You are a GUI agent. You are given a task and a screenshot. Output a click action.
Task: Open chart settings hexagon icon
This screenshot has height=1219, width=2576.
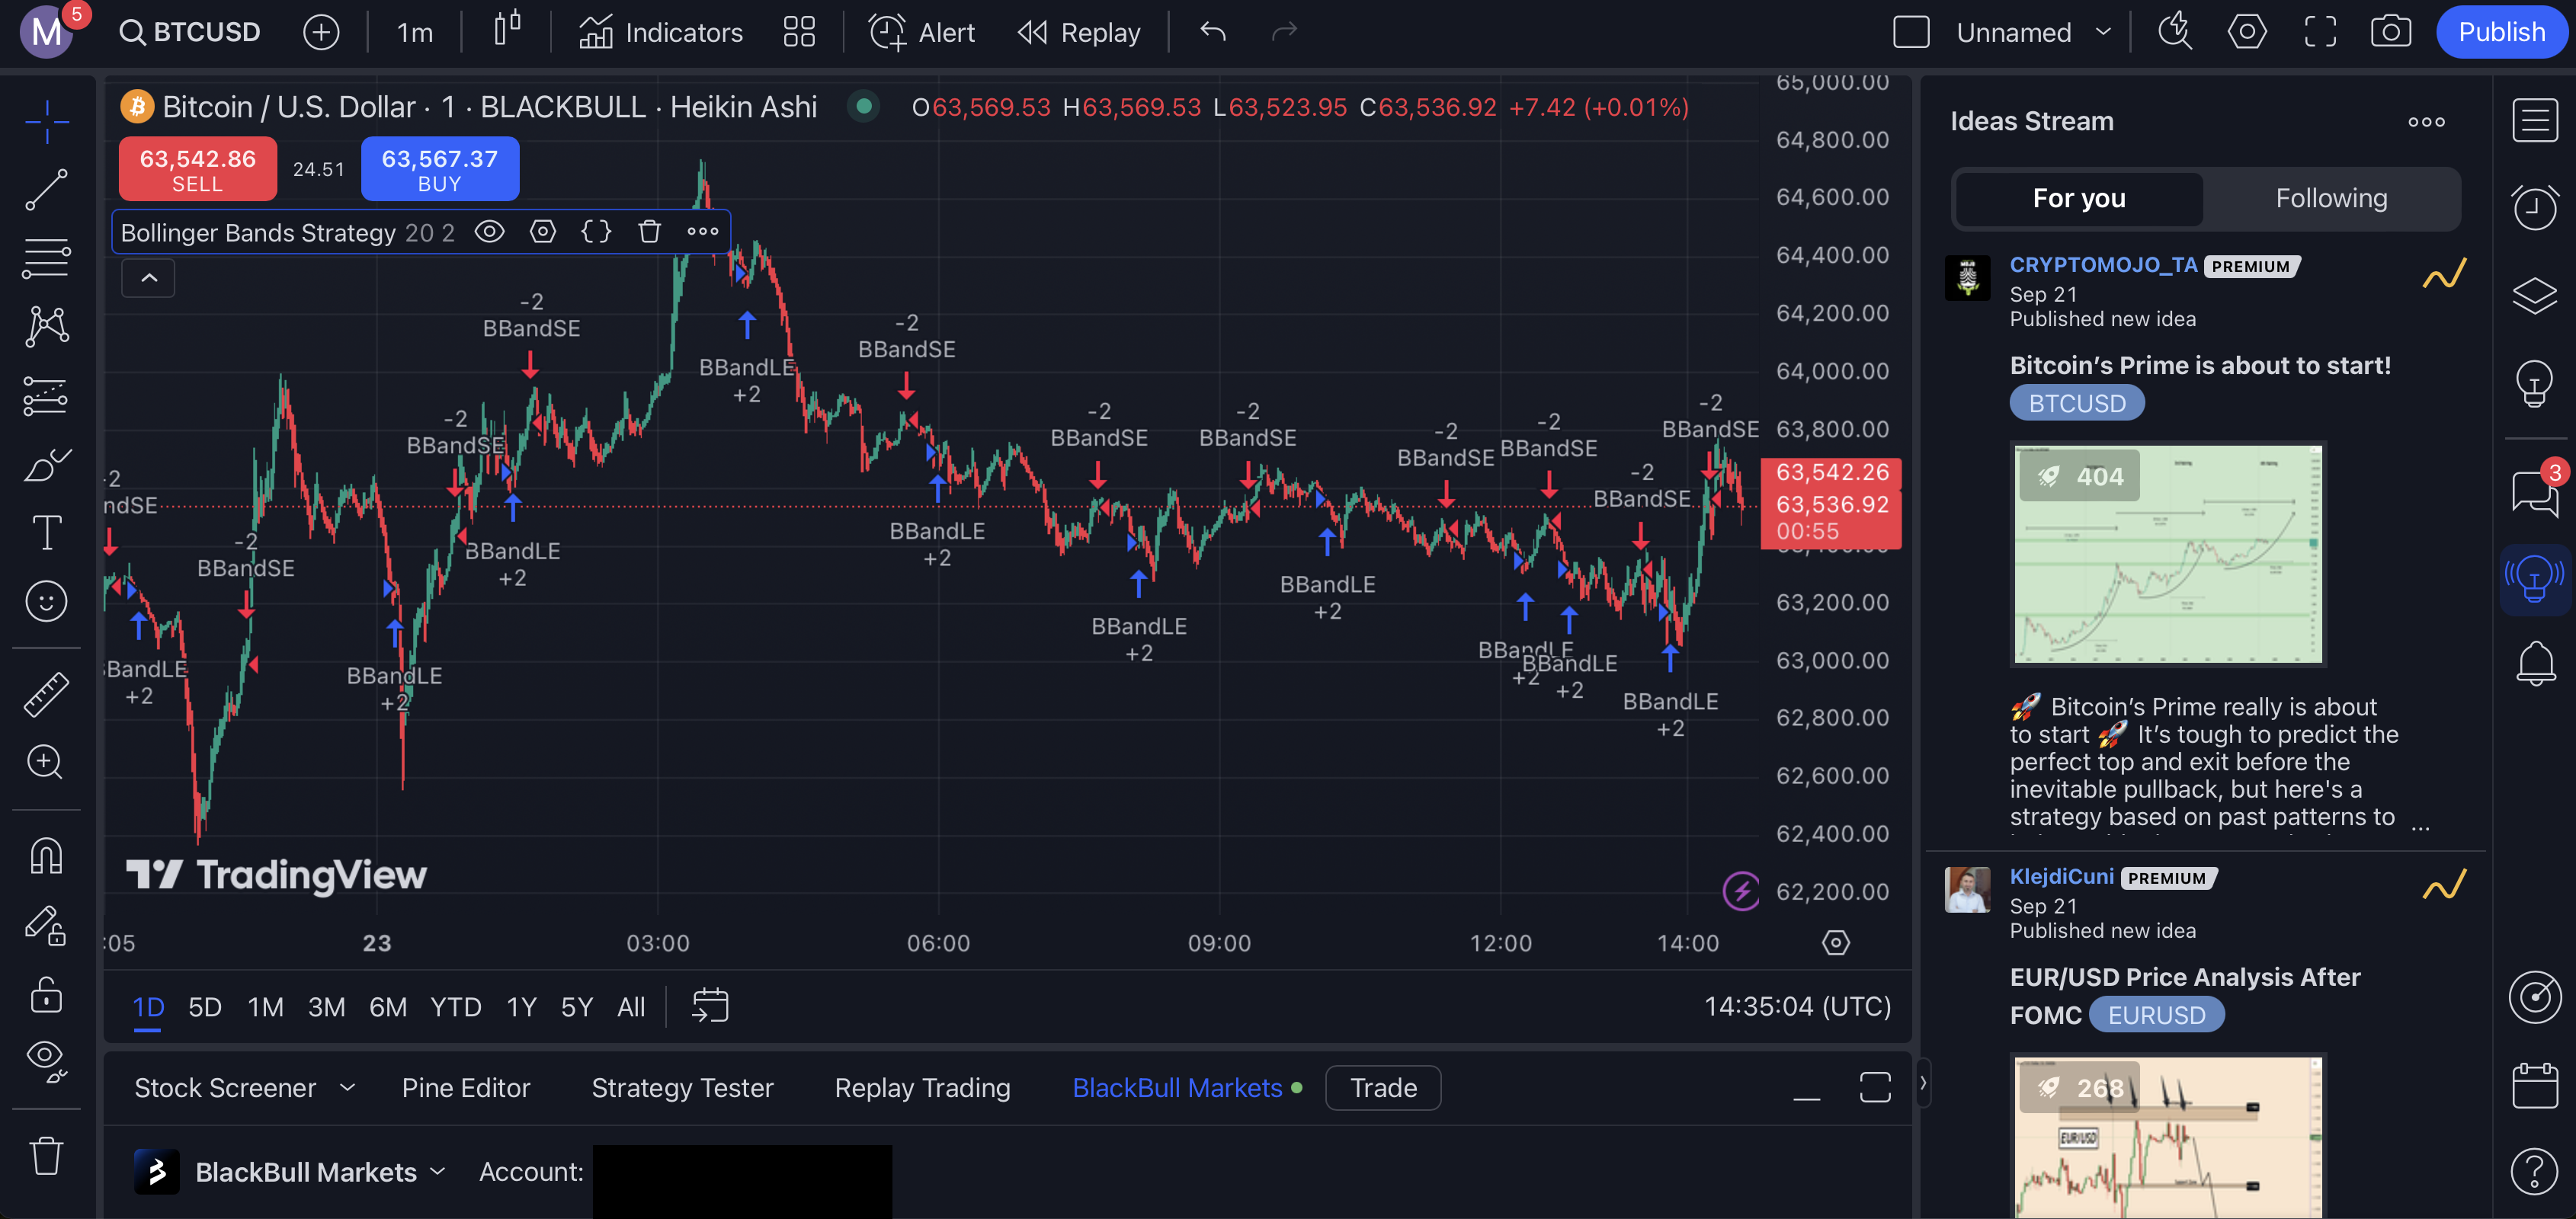pos(2247,32)
